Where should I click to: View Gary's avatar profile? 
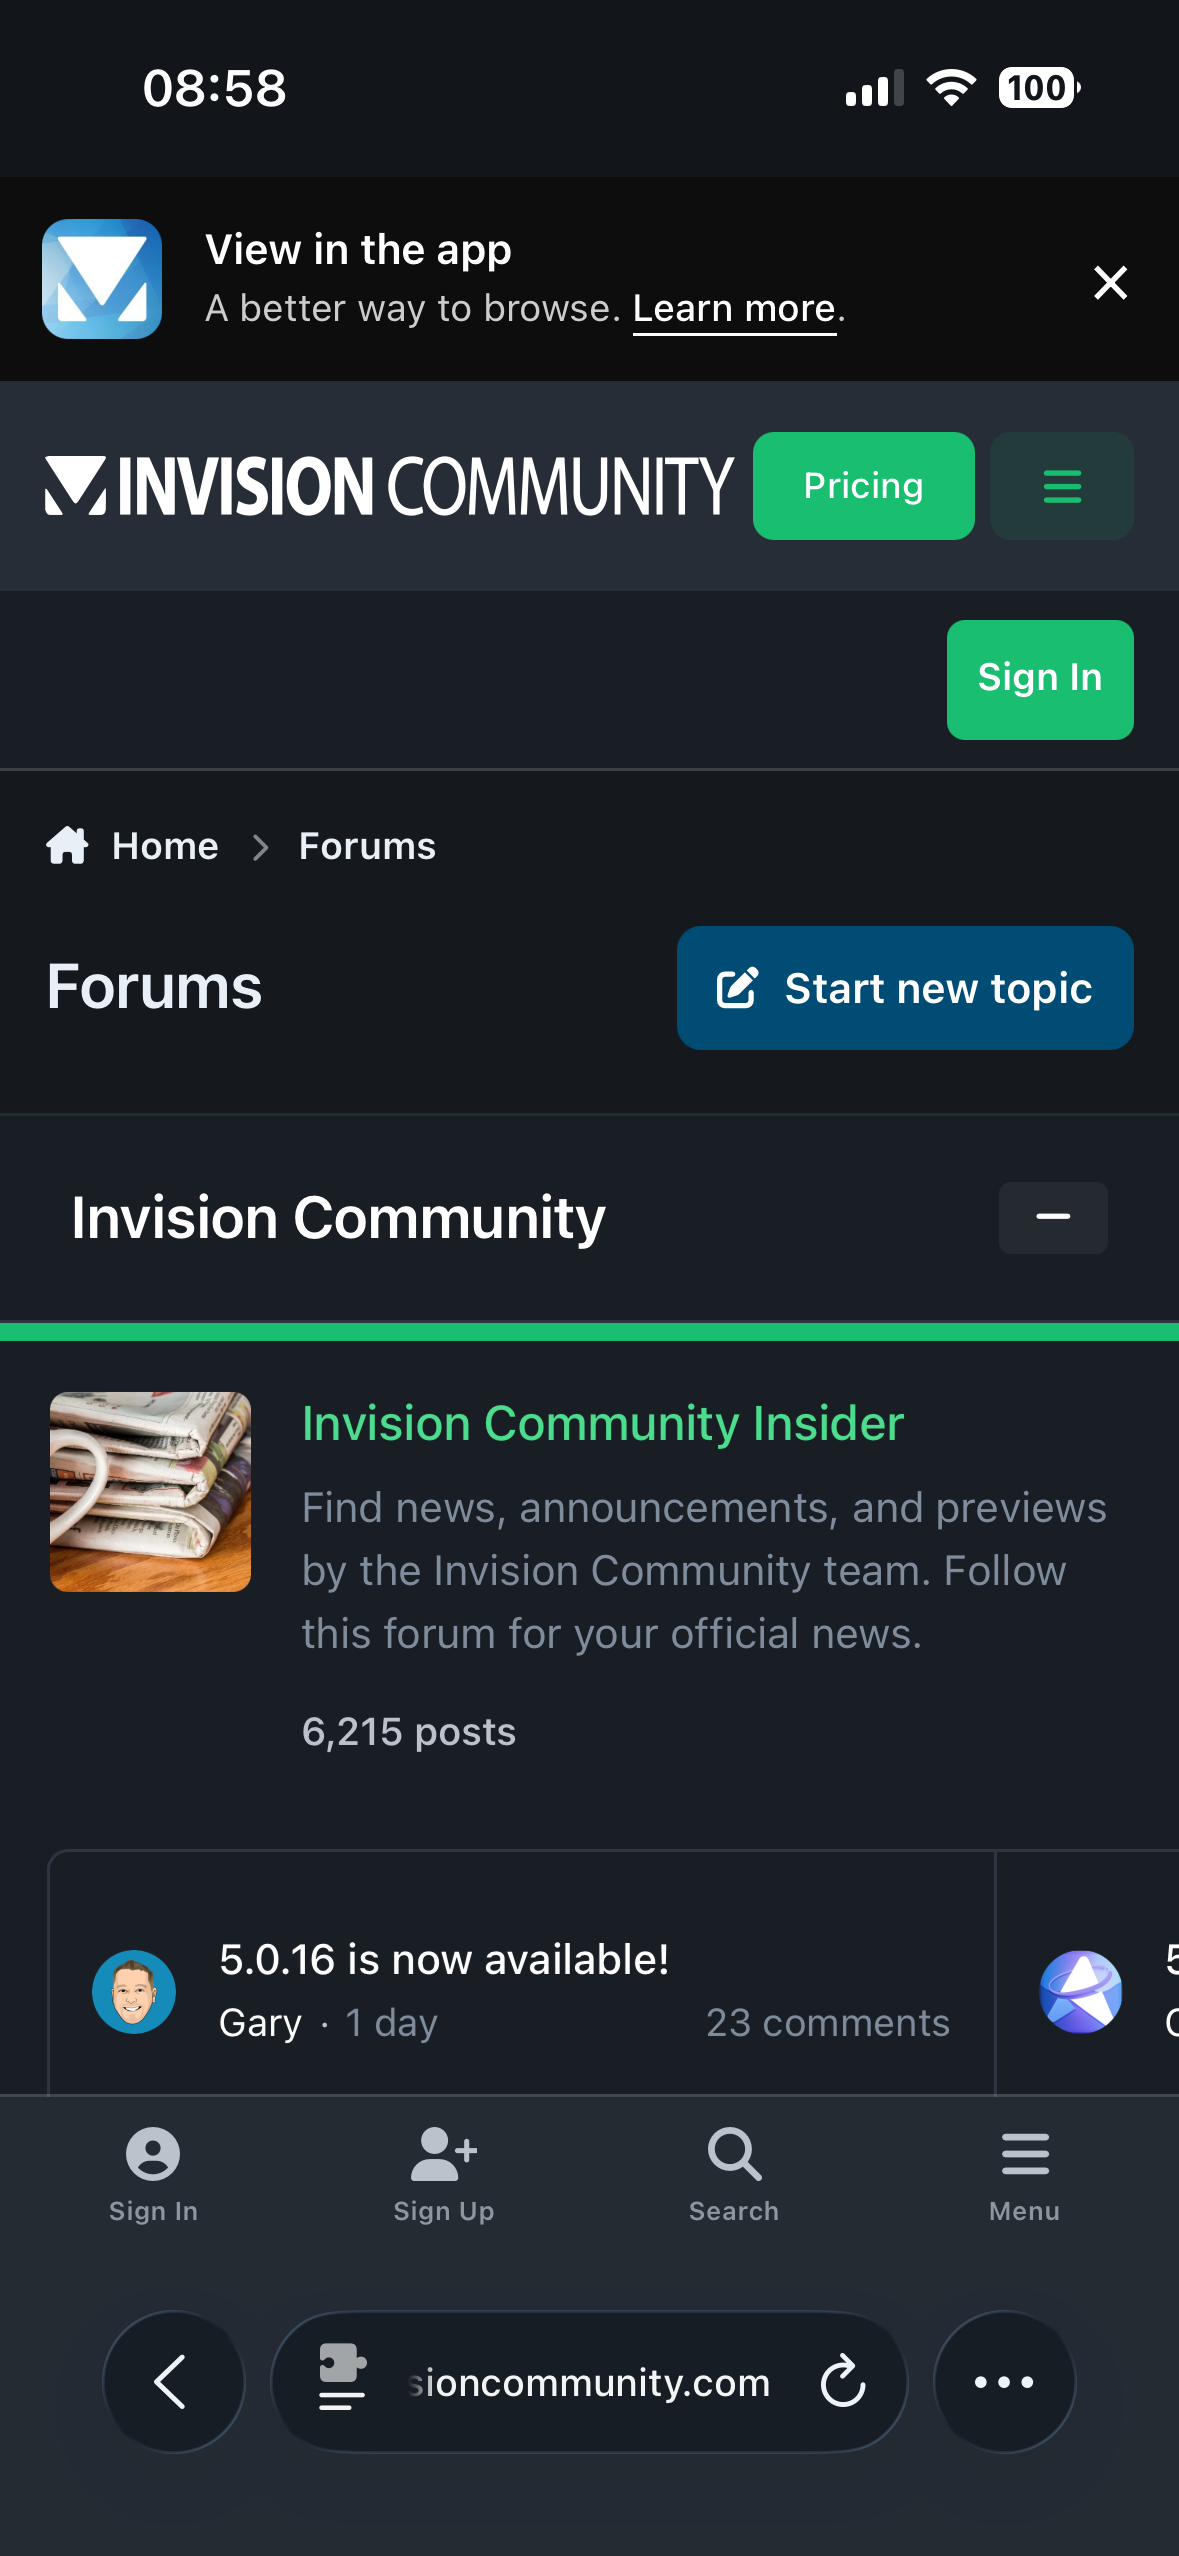(134, 1991)
